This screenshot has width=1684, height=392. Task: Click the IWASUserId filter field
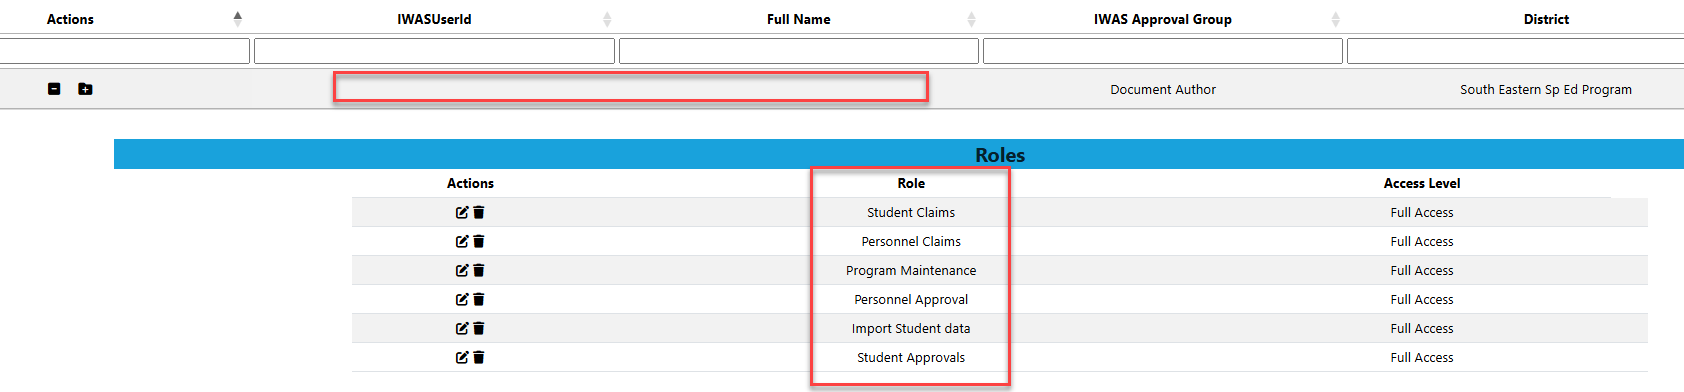click(x=434, y=51)
